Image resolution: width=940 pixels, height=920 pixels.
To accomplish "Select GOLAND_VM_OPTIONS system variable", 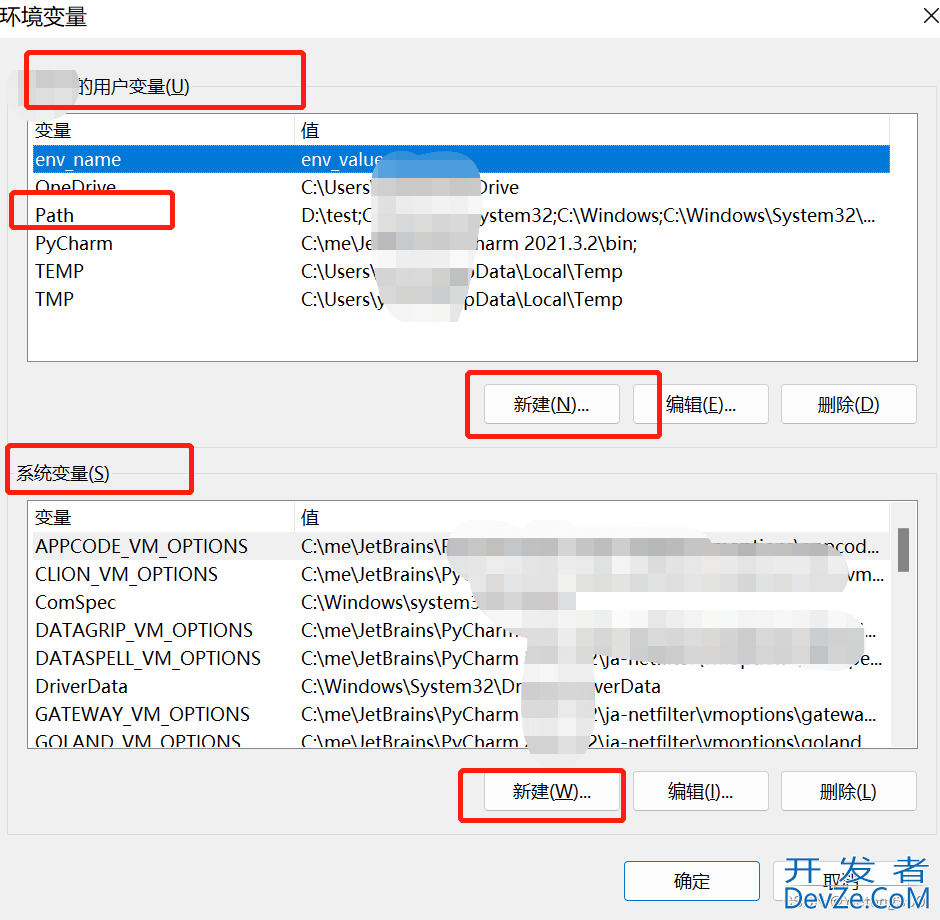I will (x=461, y=739).
